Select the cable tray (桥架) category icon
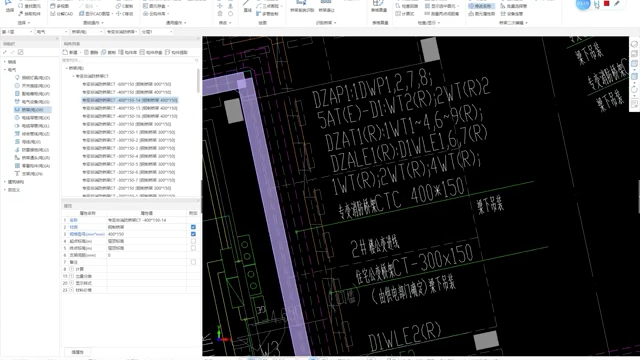The height and width of the screenshot is (360, 640). [17, 110]
